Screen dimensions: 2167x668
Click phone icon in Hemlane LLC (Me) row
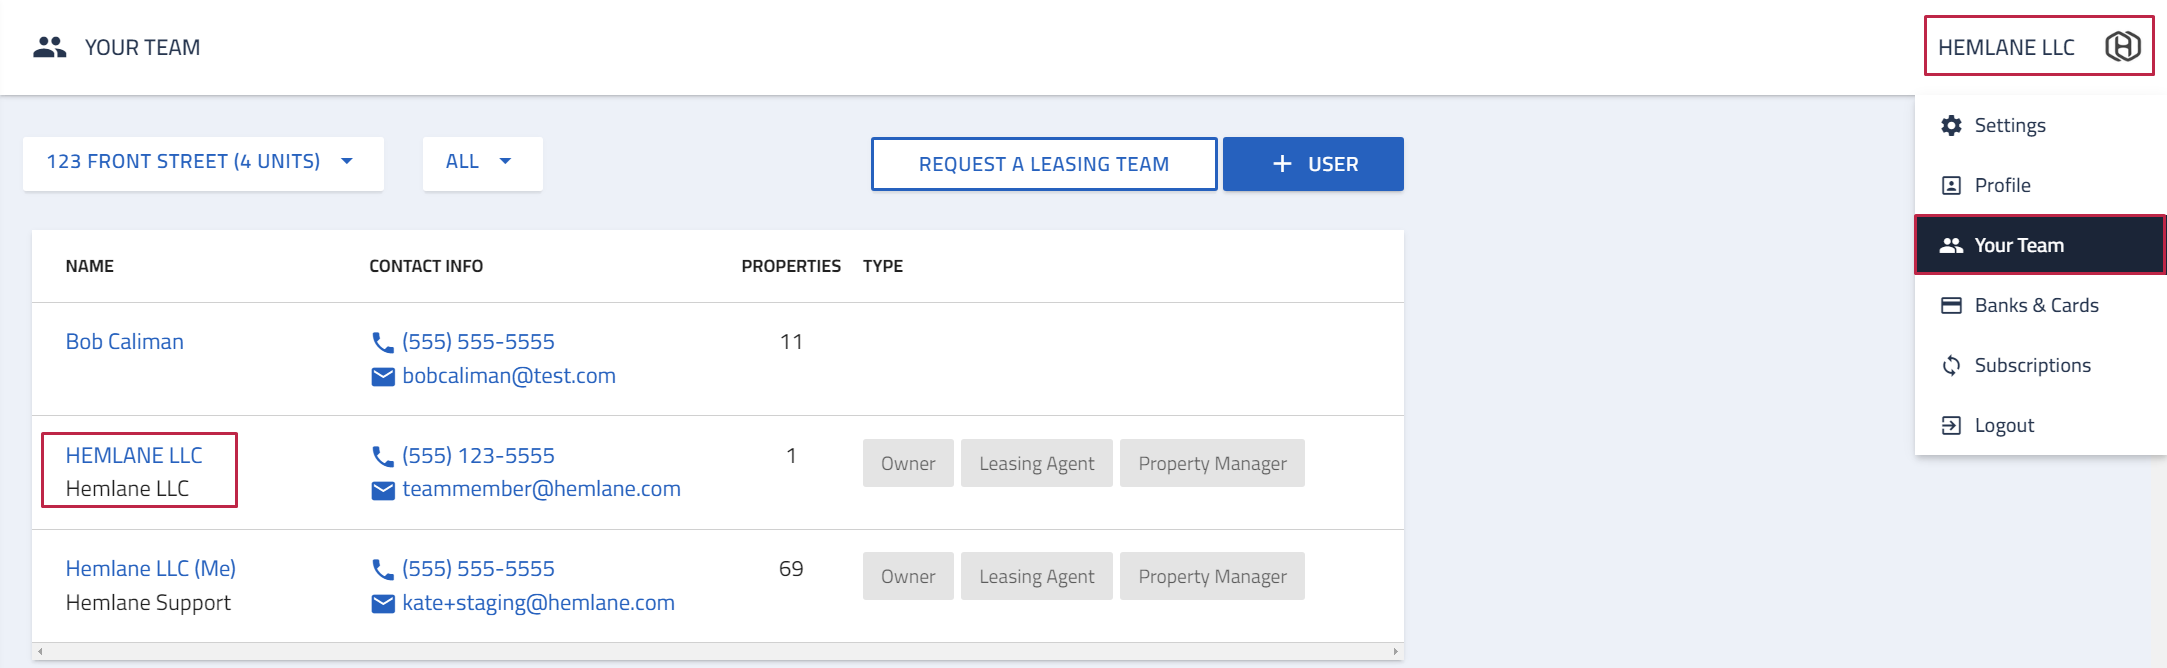pos(382,569)
